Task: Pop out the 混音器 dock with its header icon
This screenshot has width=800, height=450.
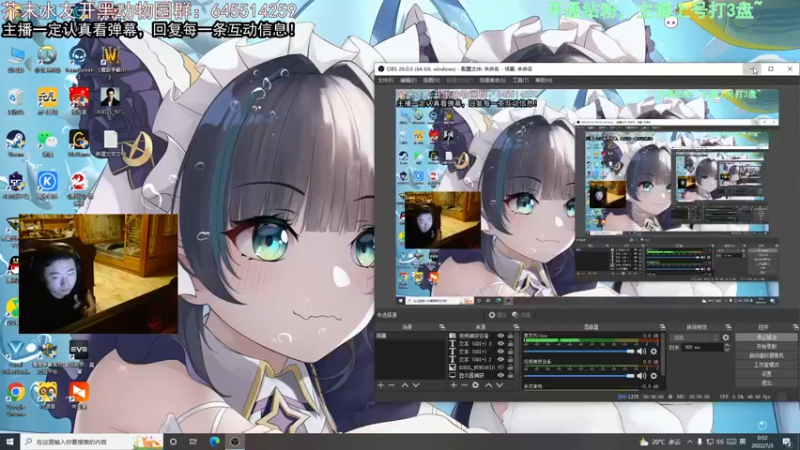Action: click(662, 327)
